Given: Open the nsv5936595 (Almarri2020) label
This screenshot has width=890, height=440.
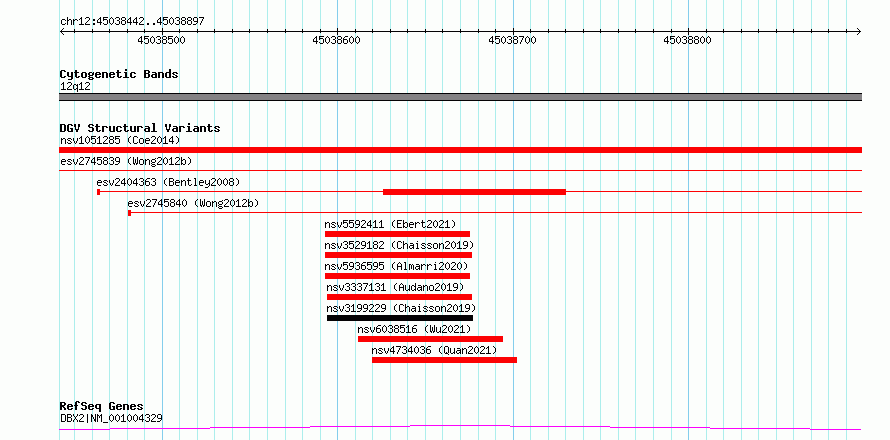Looking at the screenshot, I should (x=396, y=266).
